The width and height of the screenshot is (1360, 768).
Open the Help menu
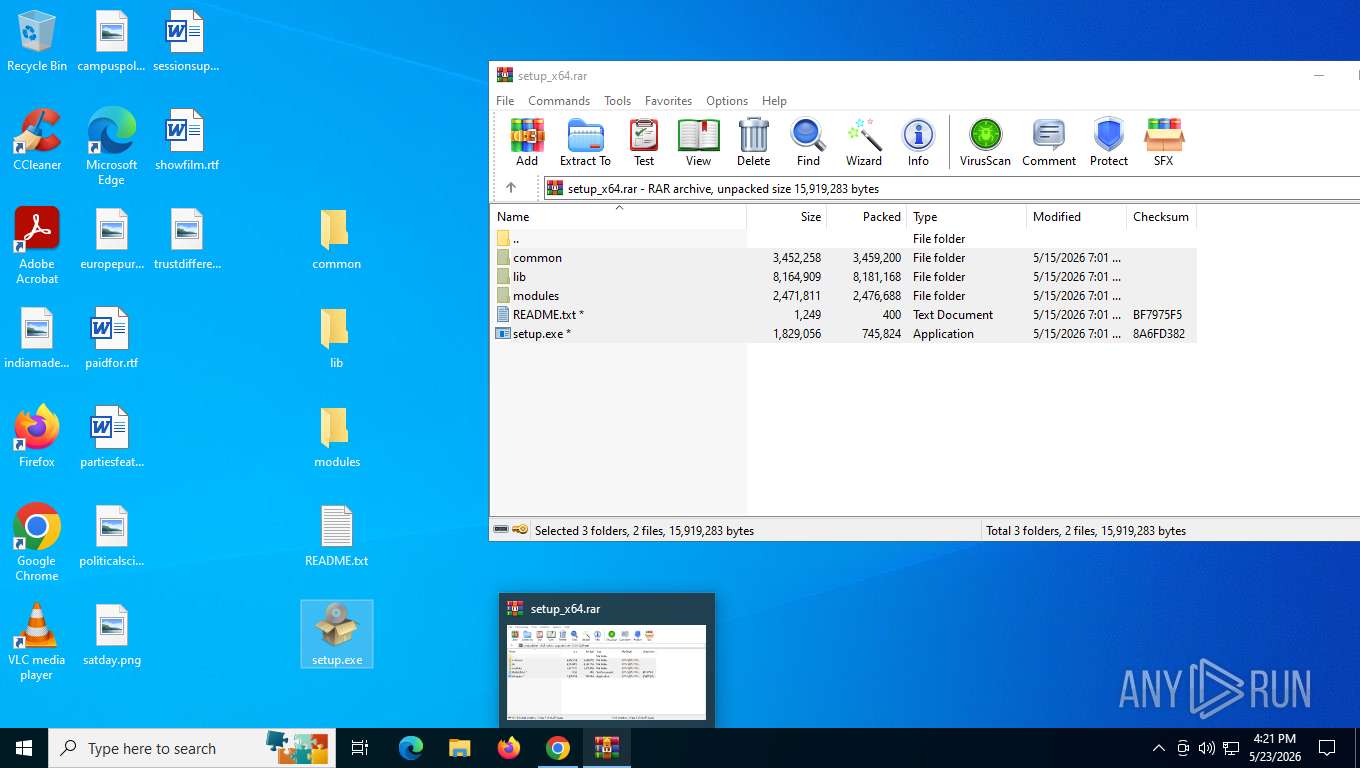pyautogui.click(x=774, y=101)
